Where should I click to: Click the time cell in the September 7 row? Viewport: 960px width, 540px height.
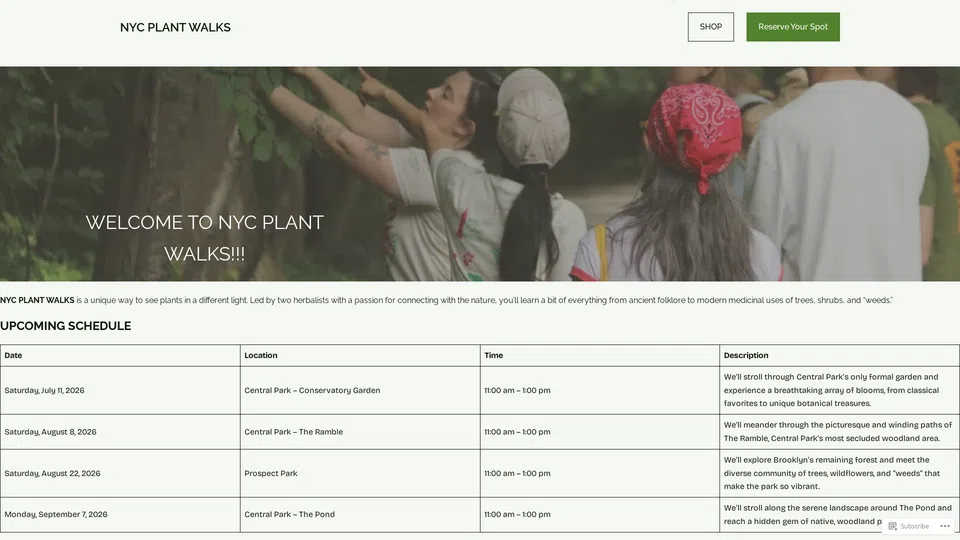pos(600,514)
